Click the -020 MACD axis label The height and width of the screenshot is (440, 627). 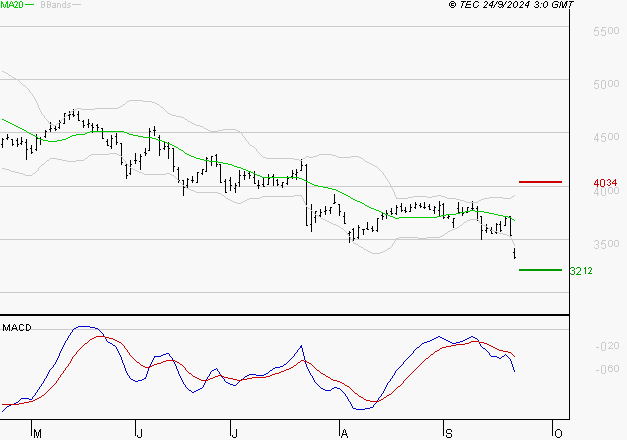[607, 346]
